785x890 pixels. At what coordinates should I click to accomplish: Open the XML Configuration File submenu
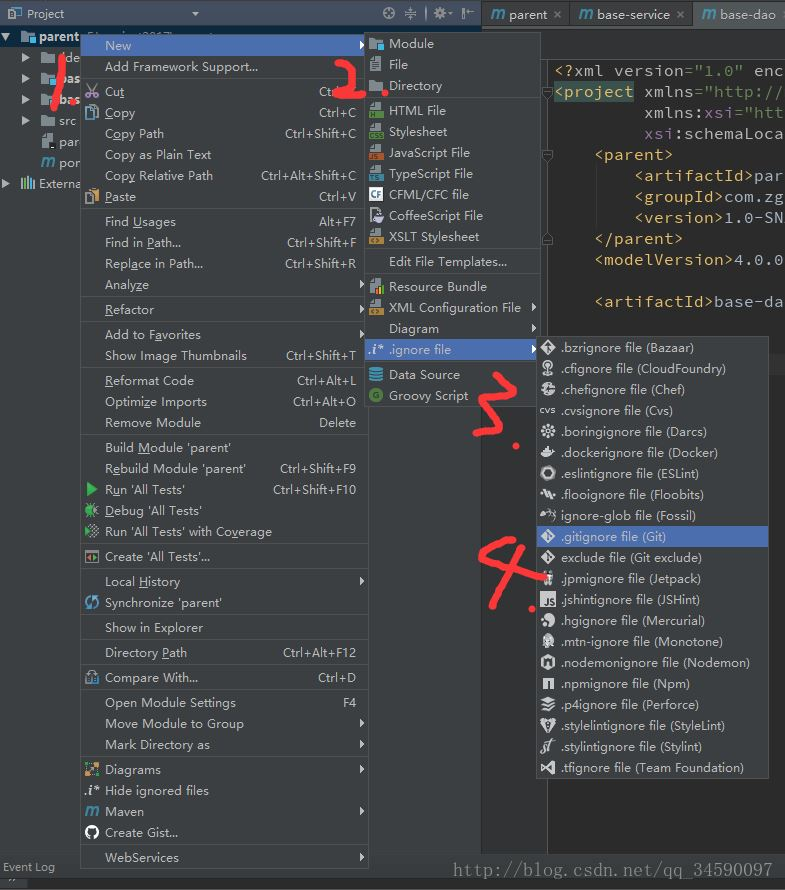coord(452,308)
